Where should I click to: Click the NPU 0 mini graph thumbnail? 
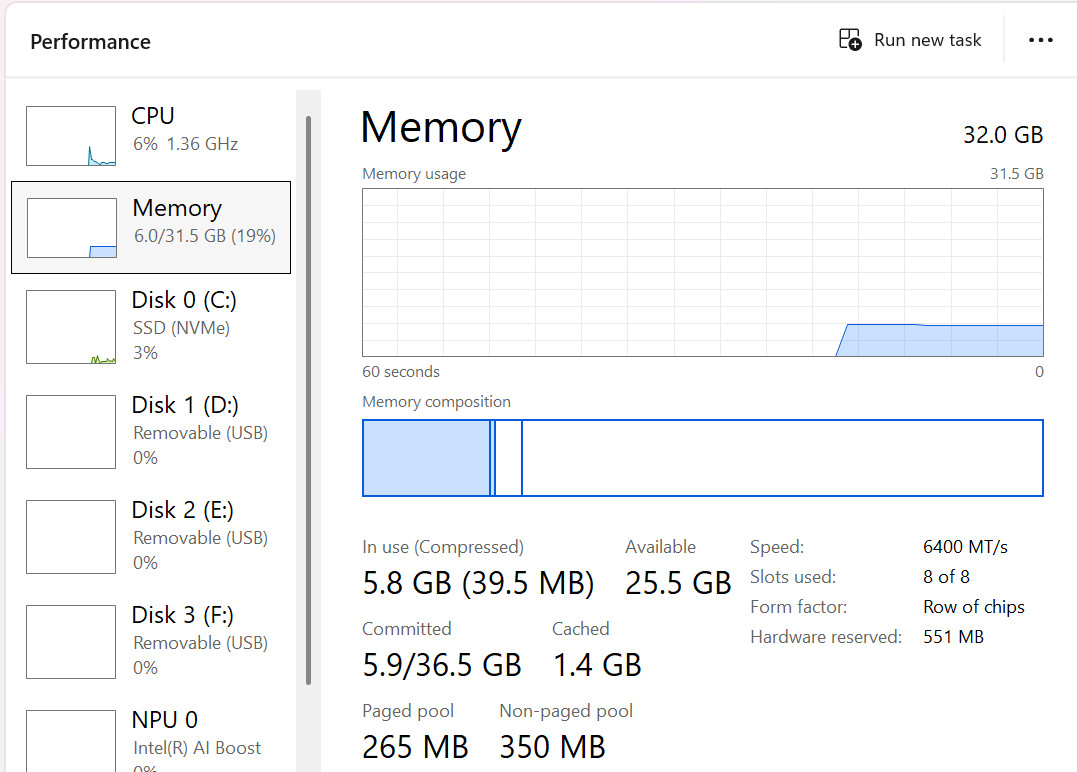pyautogui.click(x=71, y=741)
